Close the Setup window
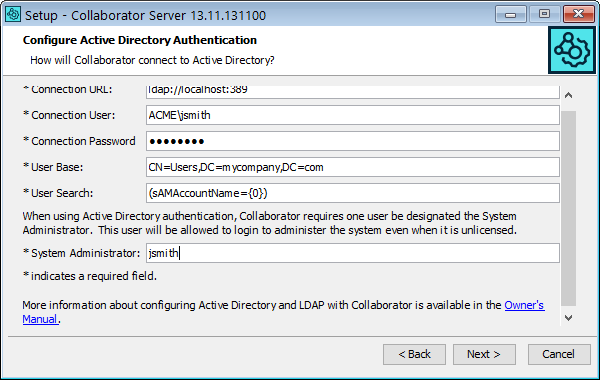Screen dimensions: 600x380 pyautogui.click(x=579, y=15)
